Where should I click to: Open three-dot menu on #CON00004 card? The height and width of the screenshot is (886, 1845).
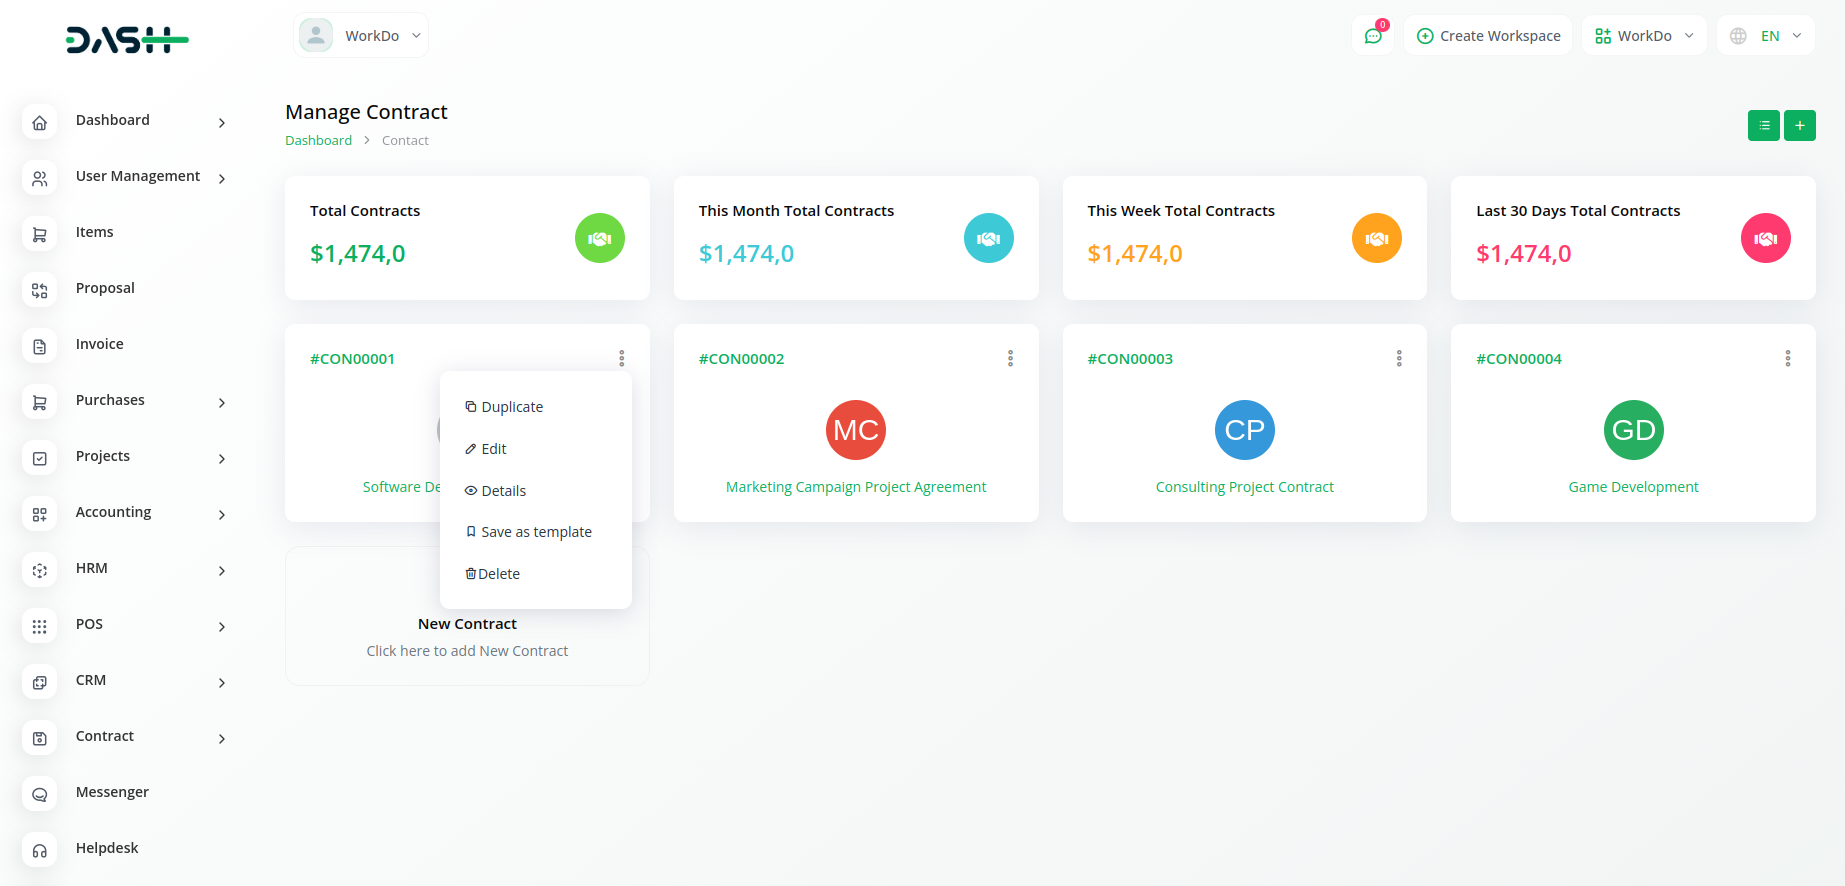tap(1787, 359)
